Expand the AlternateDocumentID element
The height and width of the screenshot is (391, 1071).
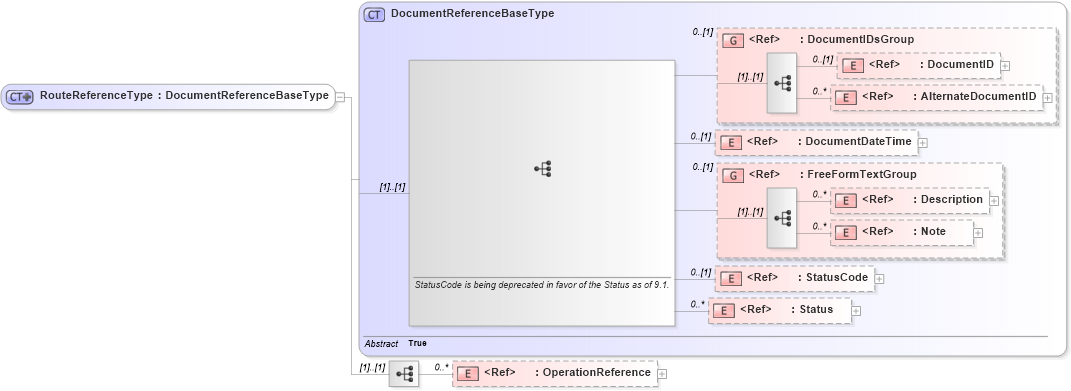1048,98
